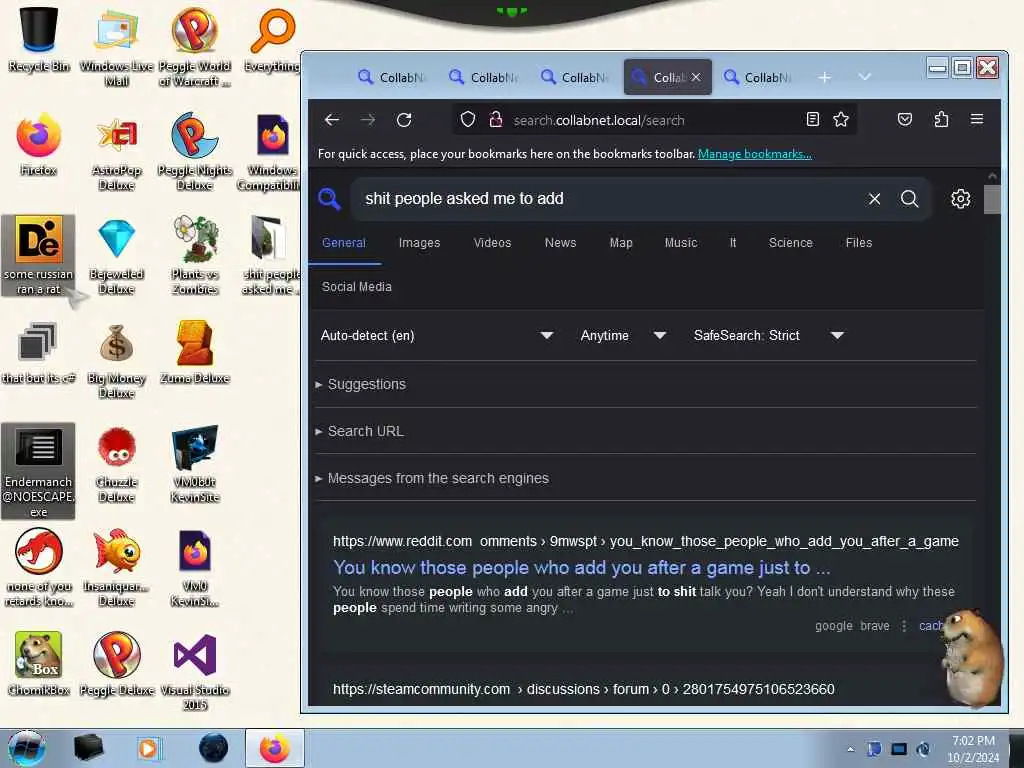Screen dimensions: 1024x768
Task: Open the Recycle Bin desktop icon
Action: coord(39,39)
